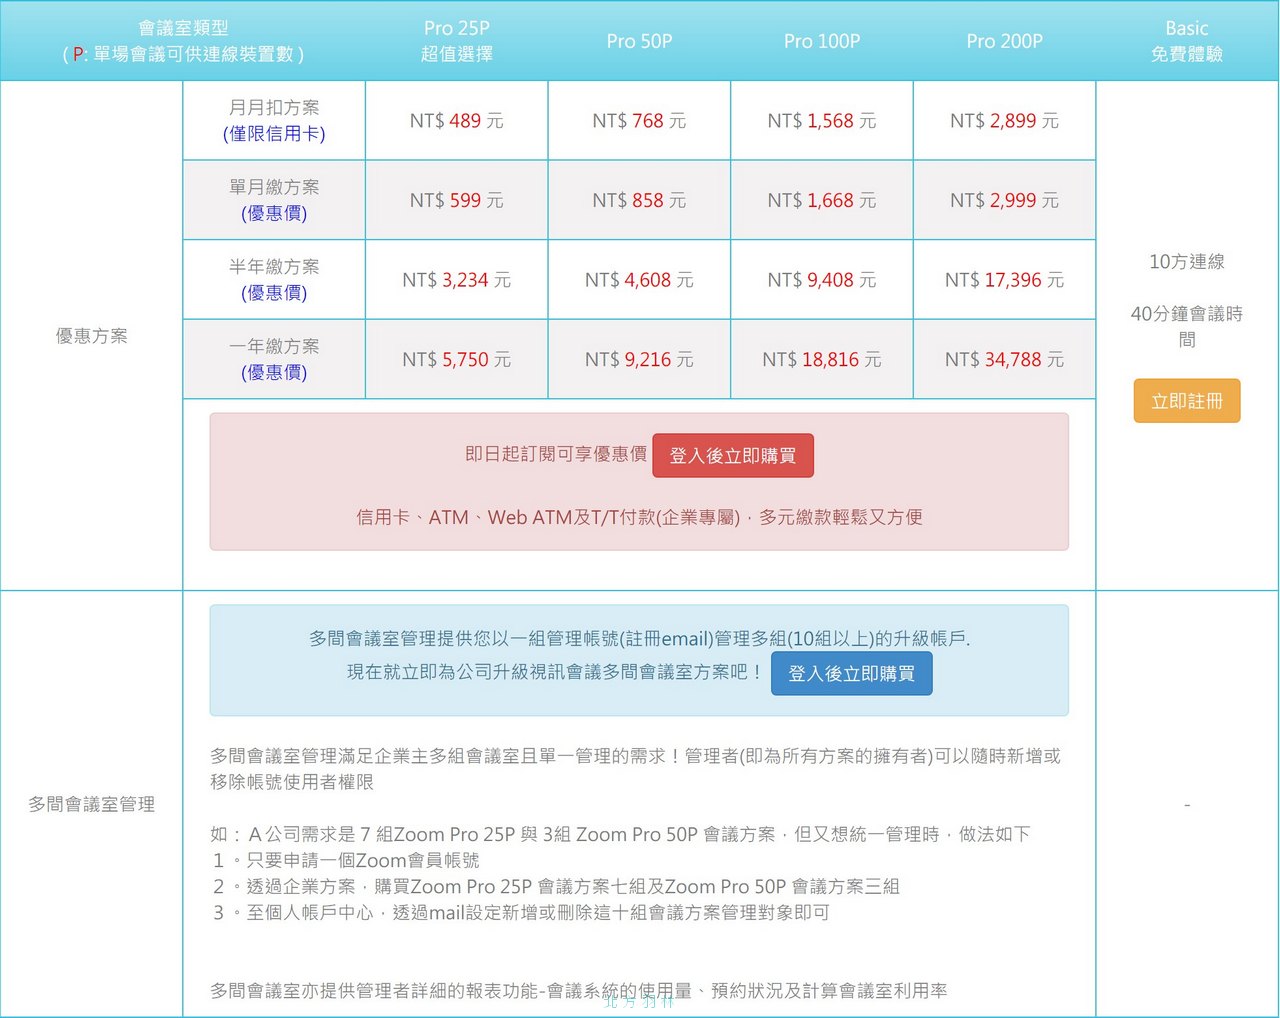This screenshot has height=1018, width=1280.
Task: Click the 一年繳方案 row label
Action: (274, 359)
